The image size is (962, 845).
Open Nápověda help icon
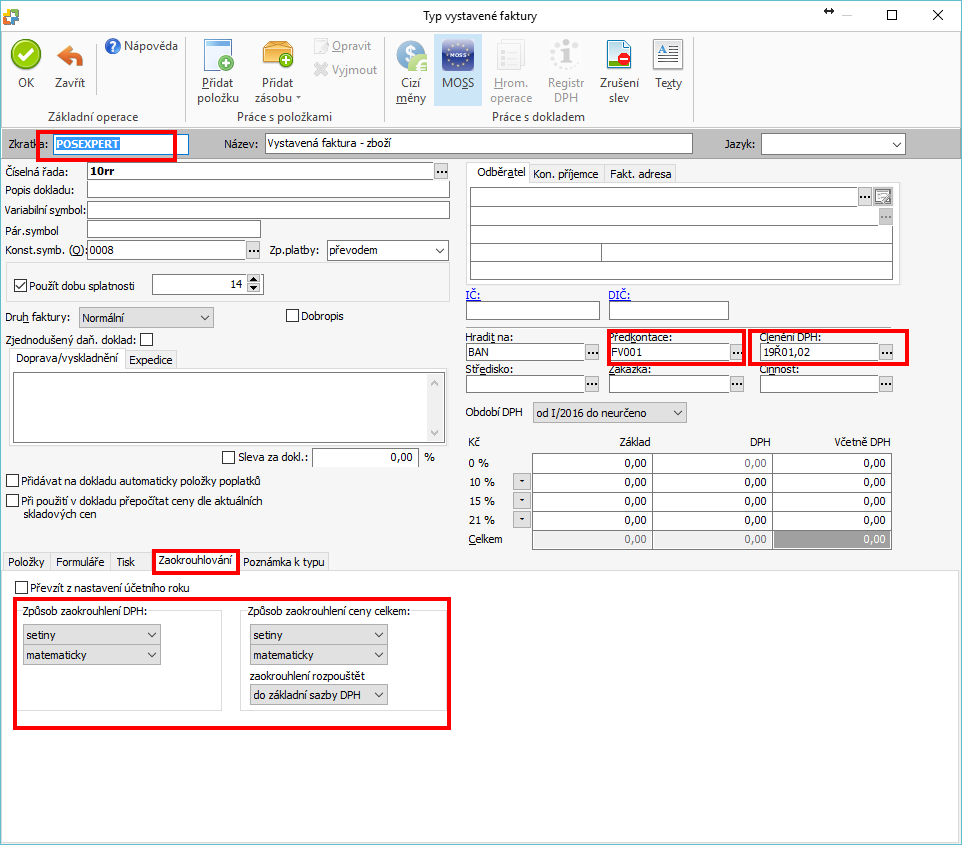(113, 46)
